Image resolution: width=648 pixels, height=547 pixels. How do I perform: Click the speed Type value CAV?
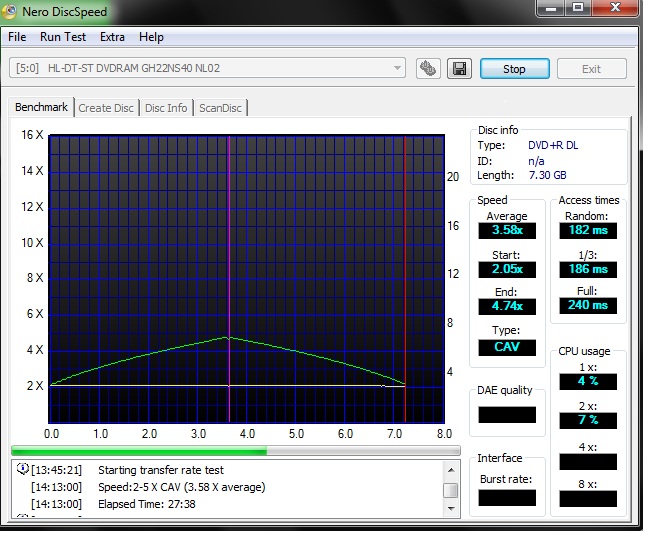click(507, 347)
